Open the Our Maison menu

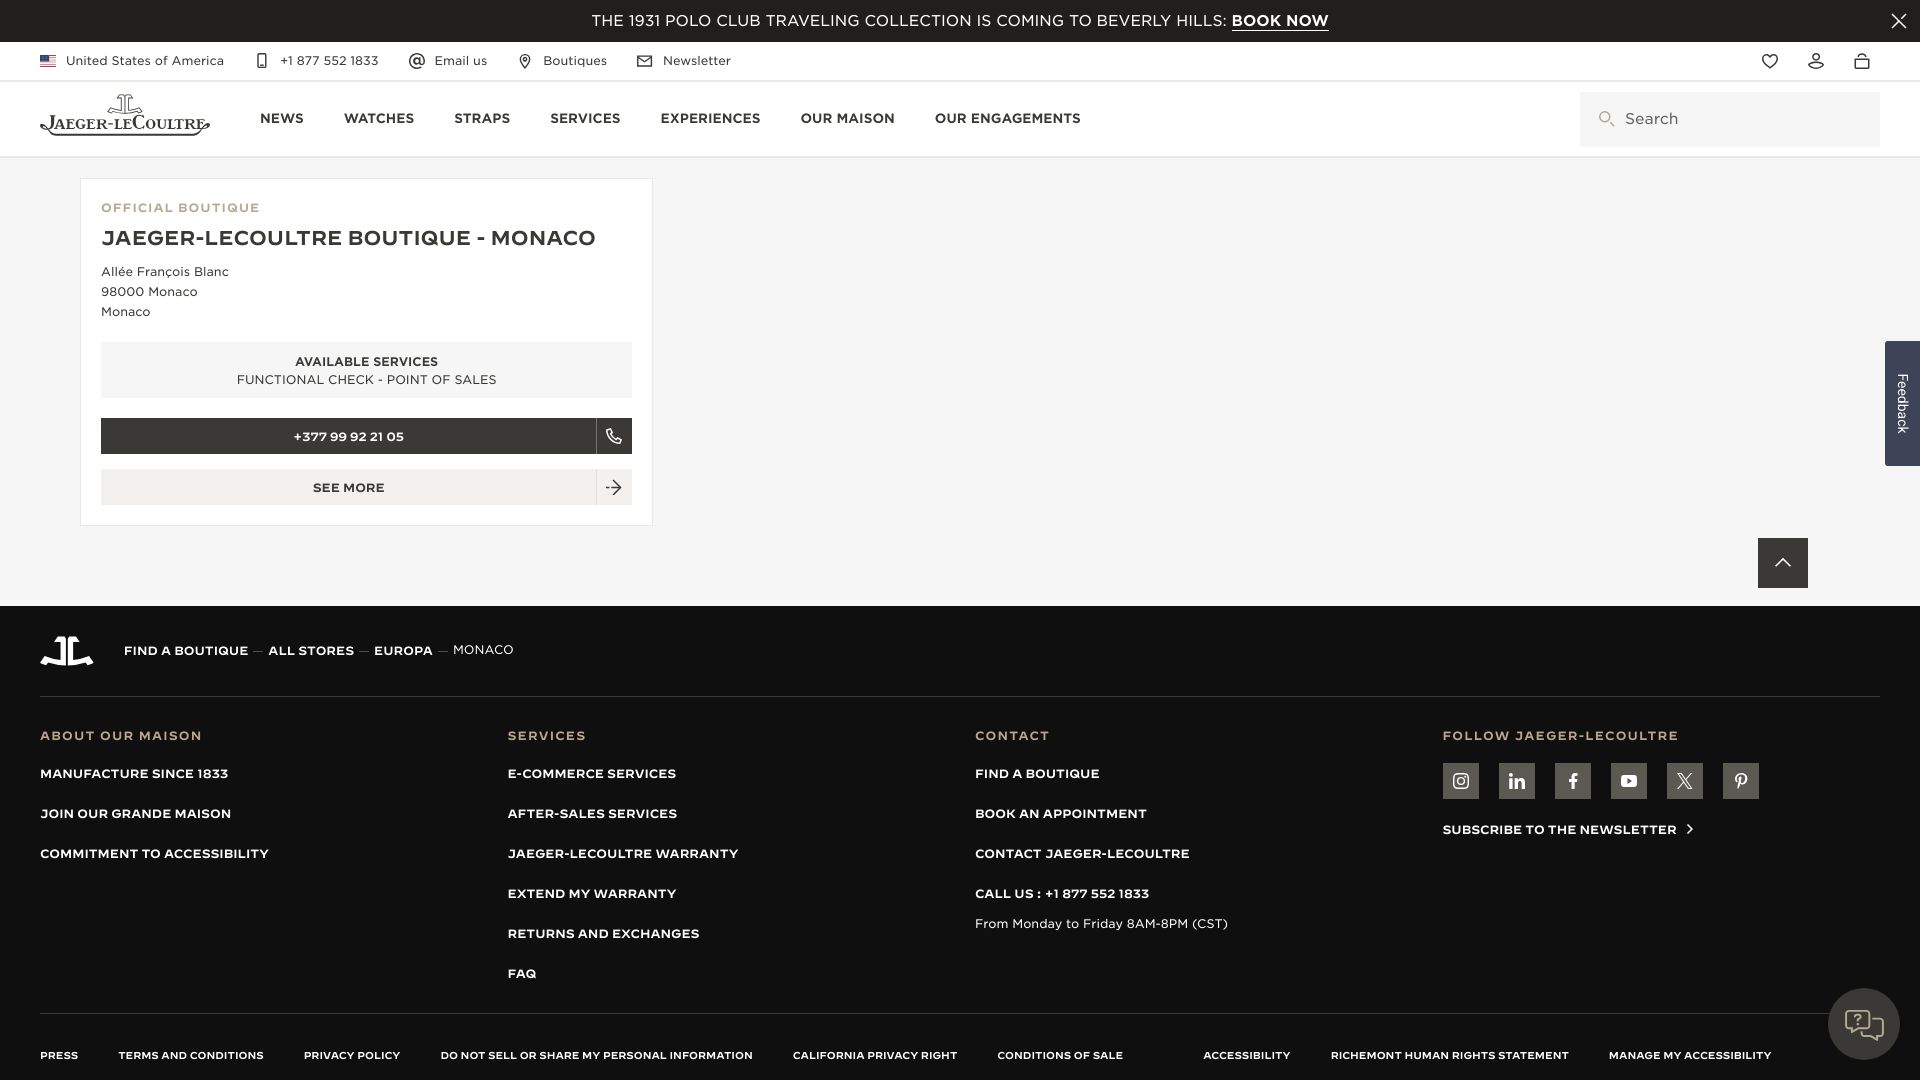[x=848, y=118]
